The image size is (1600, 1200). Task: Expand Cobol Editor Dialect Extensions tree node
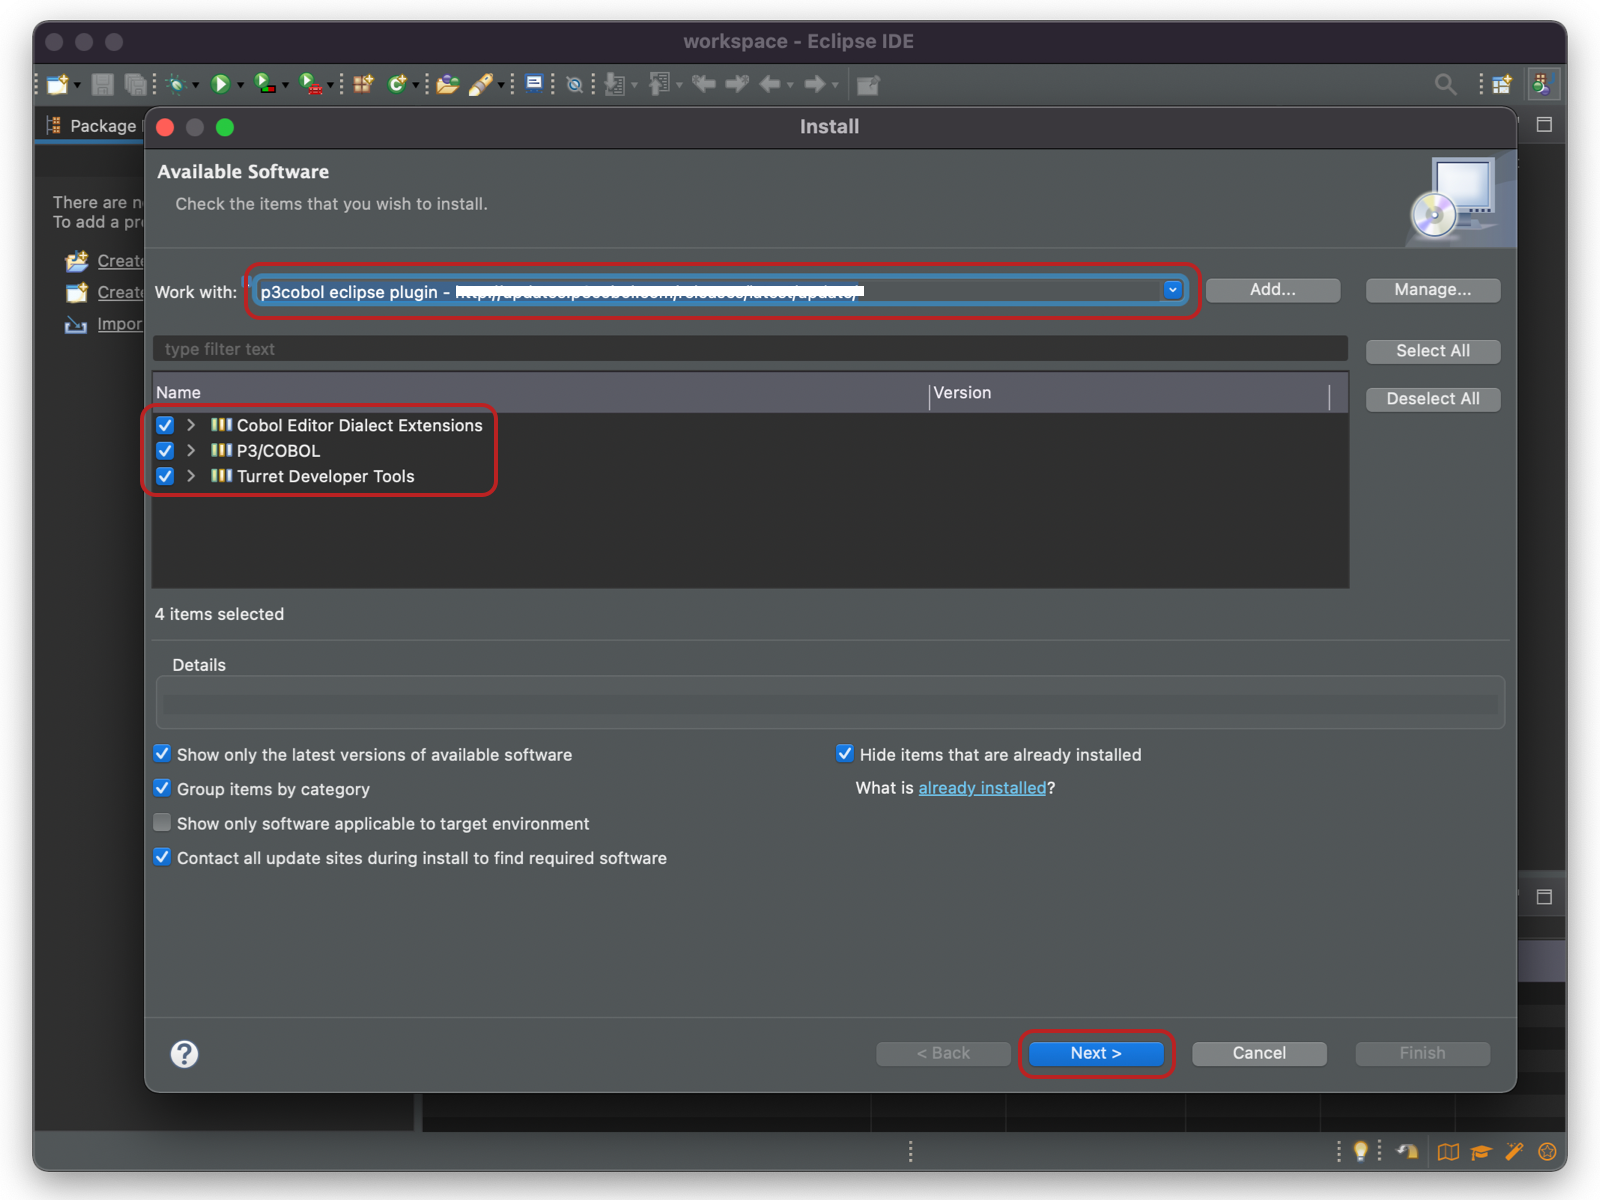click(191, 425)
